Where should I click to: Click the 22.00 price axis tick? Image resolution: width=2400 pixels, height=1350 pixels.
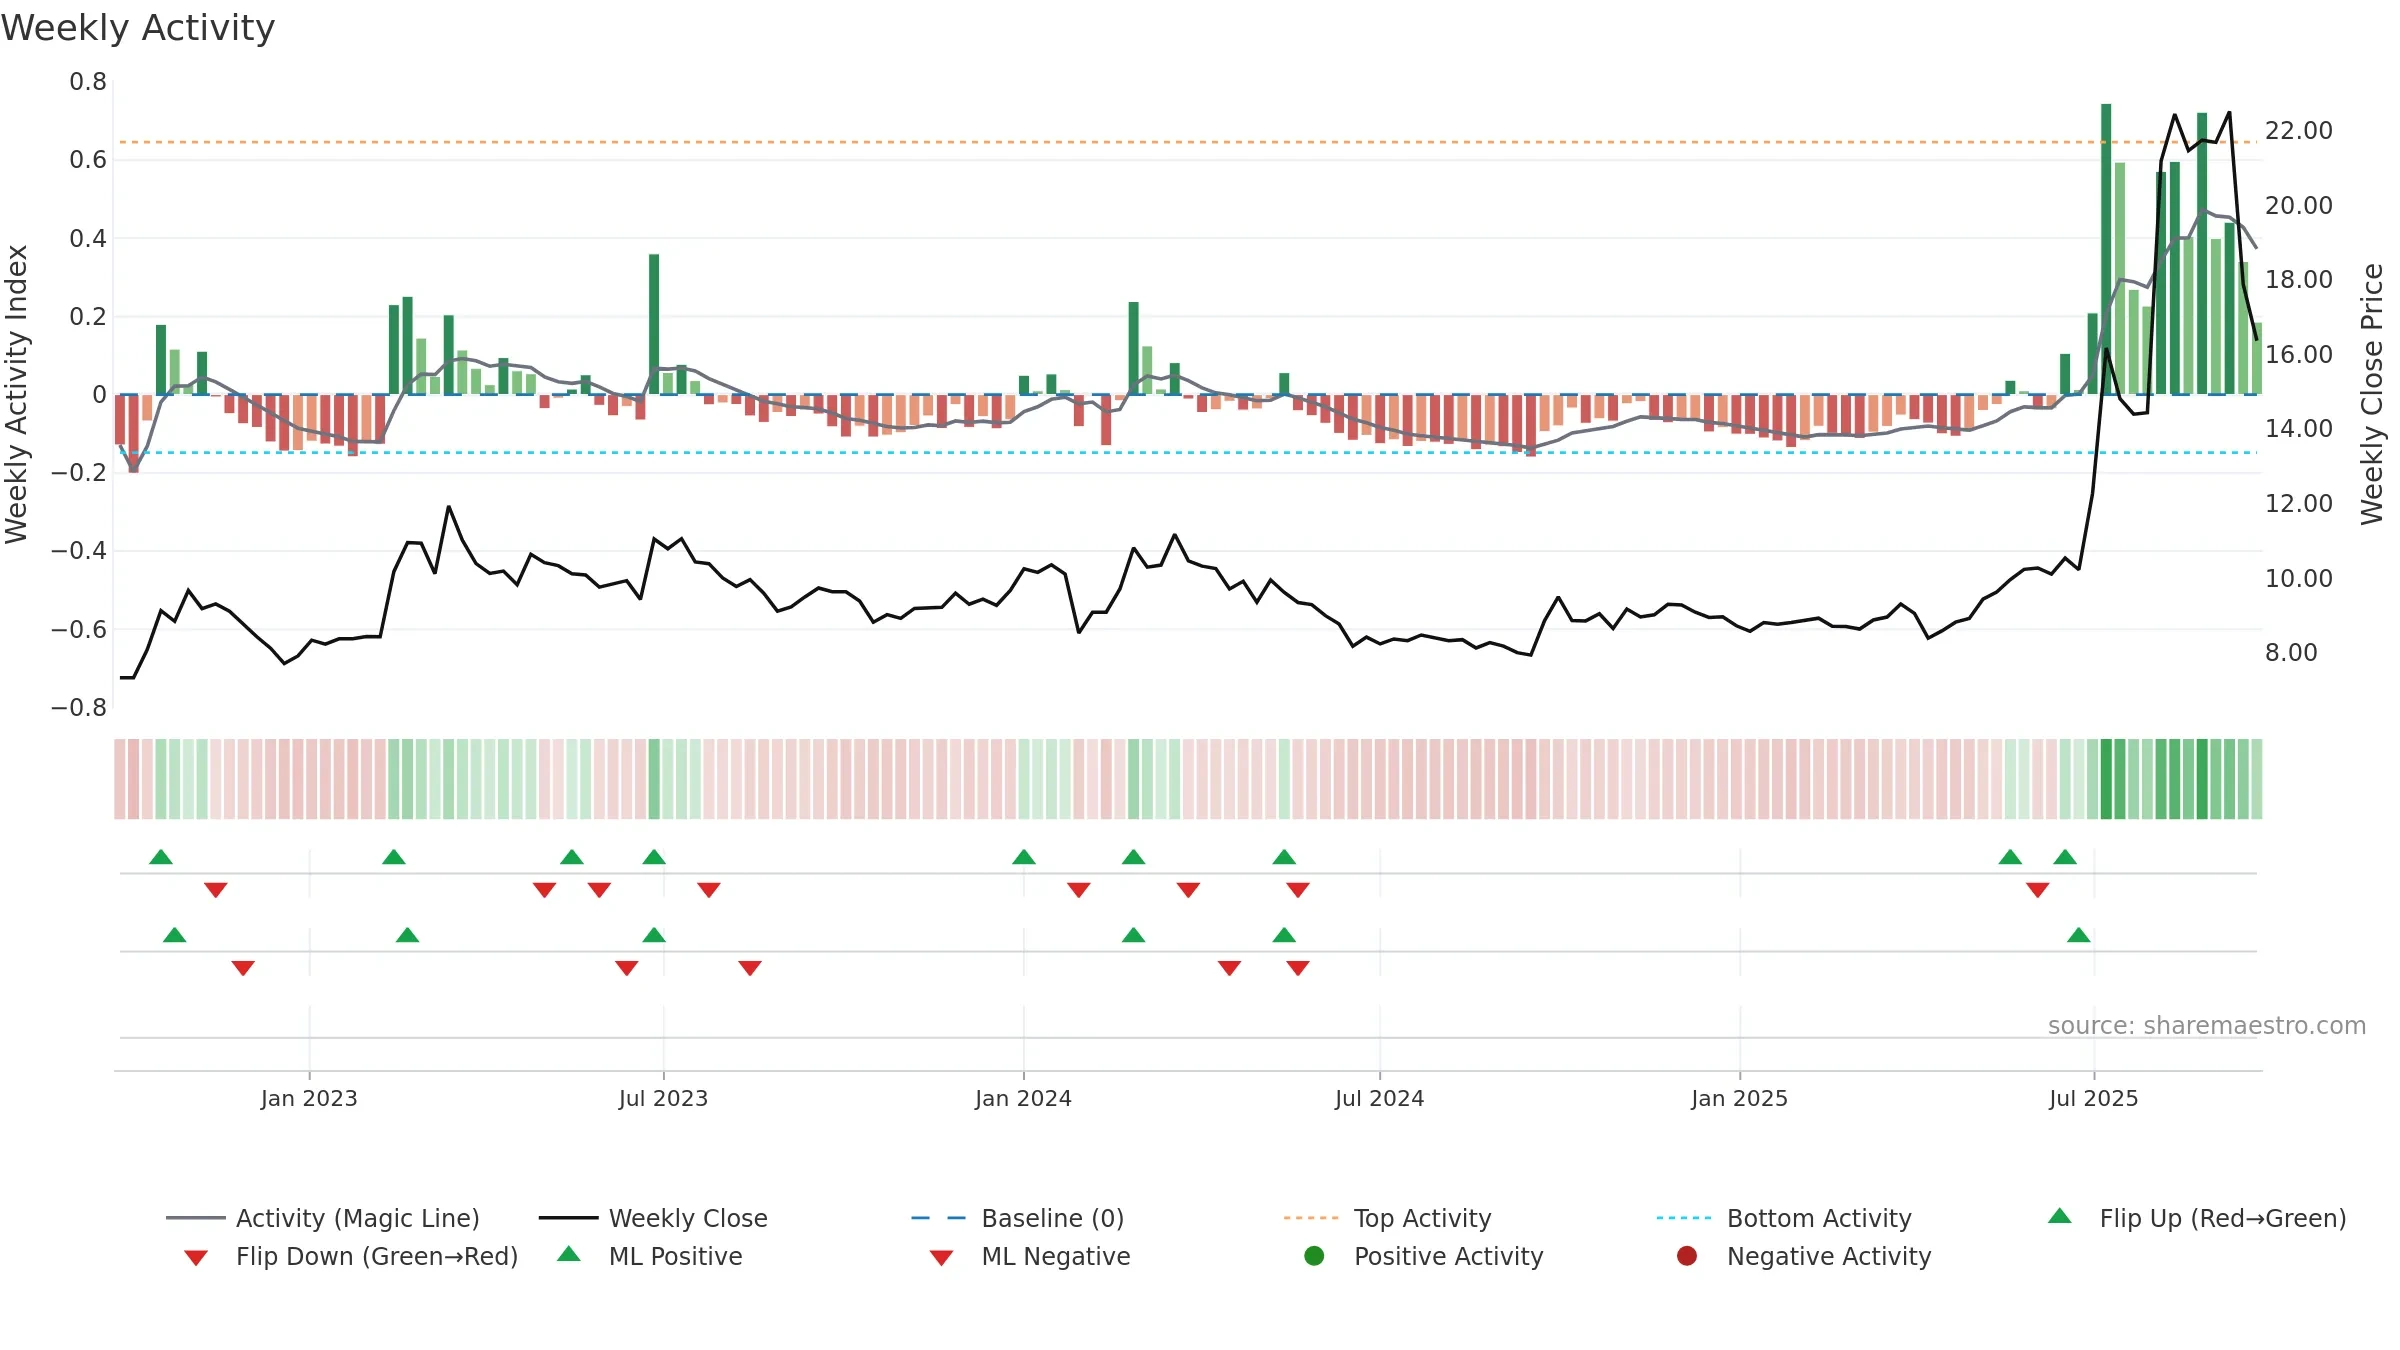[x=2298, y=130]
